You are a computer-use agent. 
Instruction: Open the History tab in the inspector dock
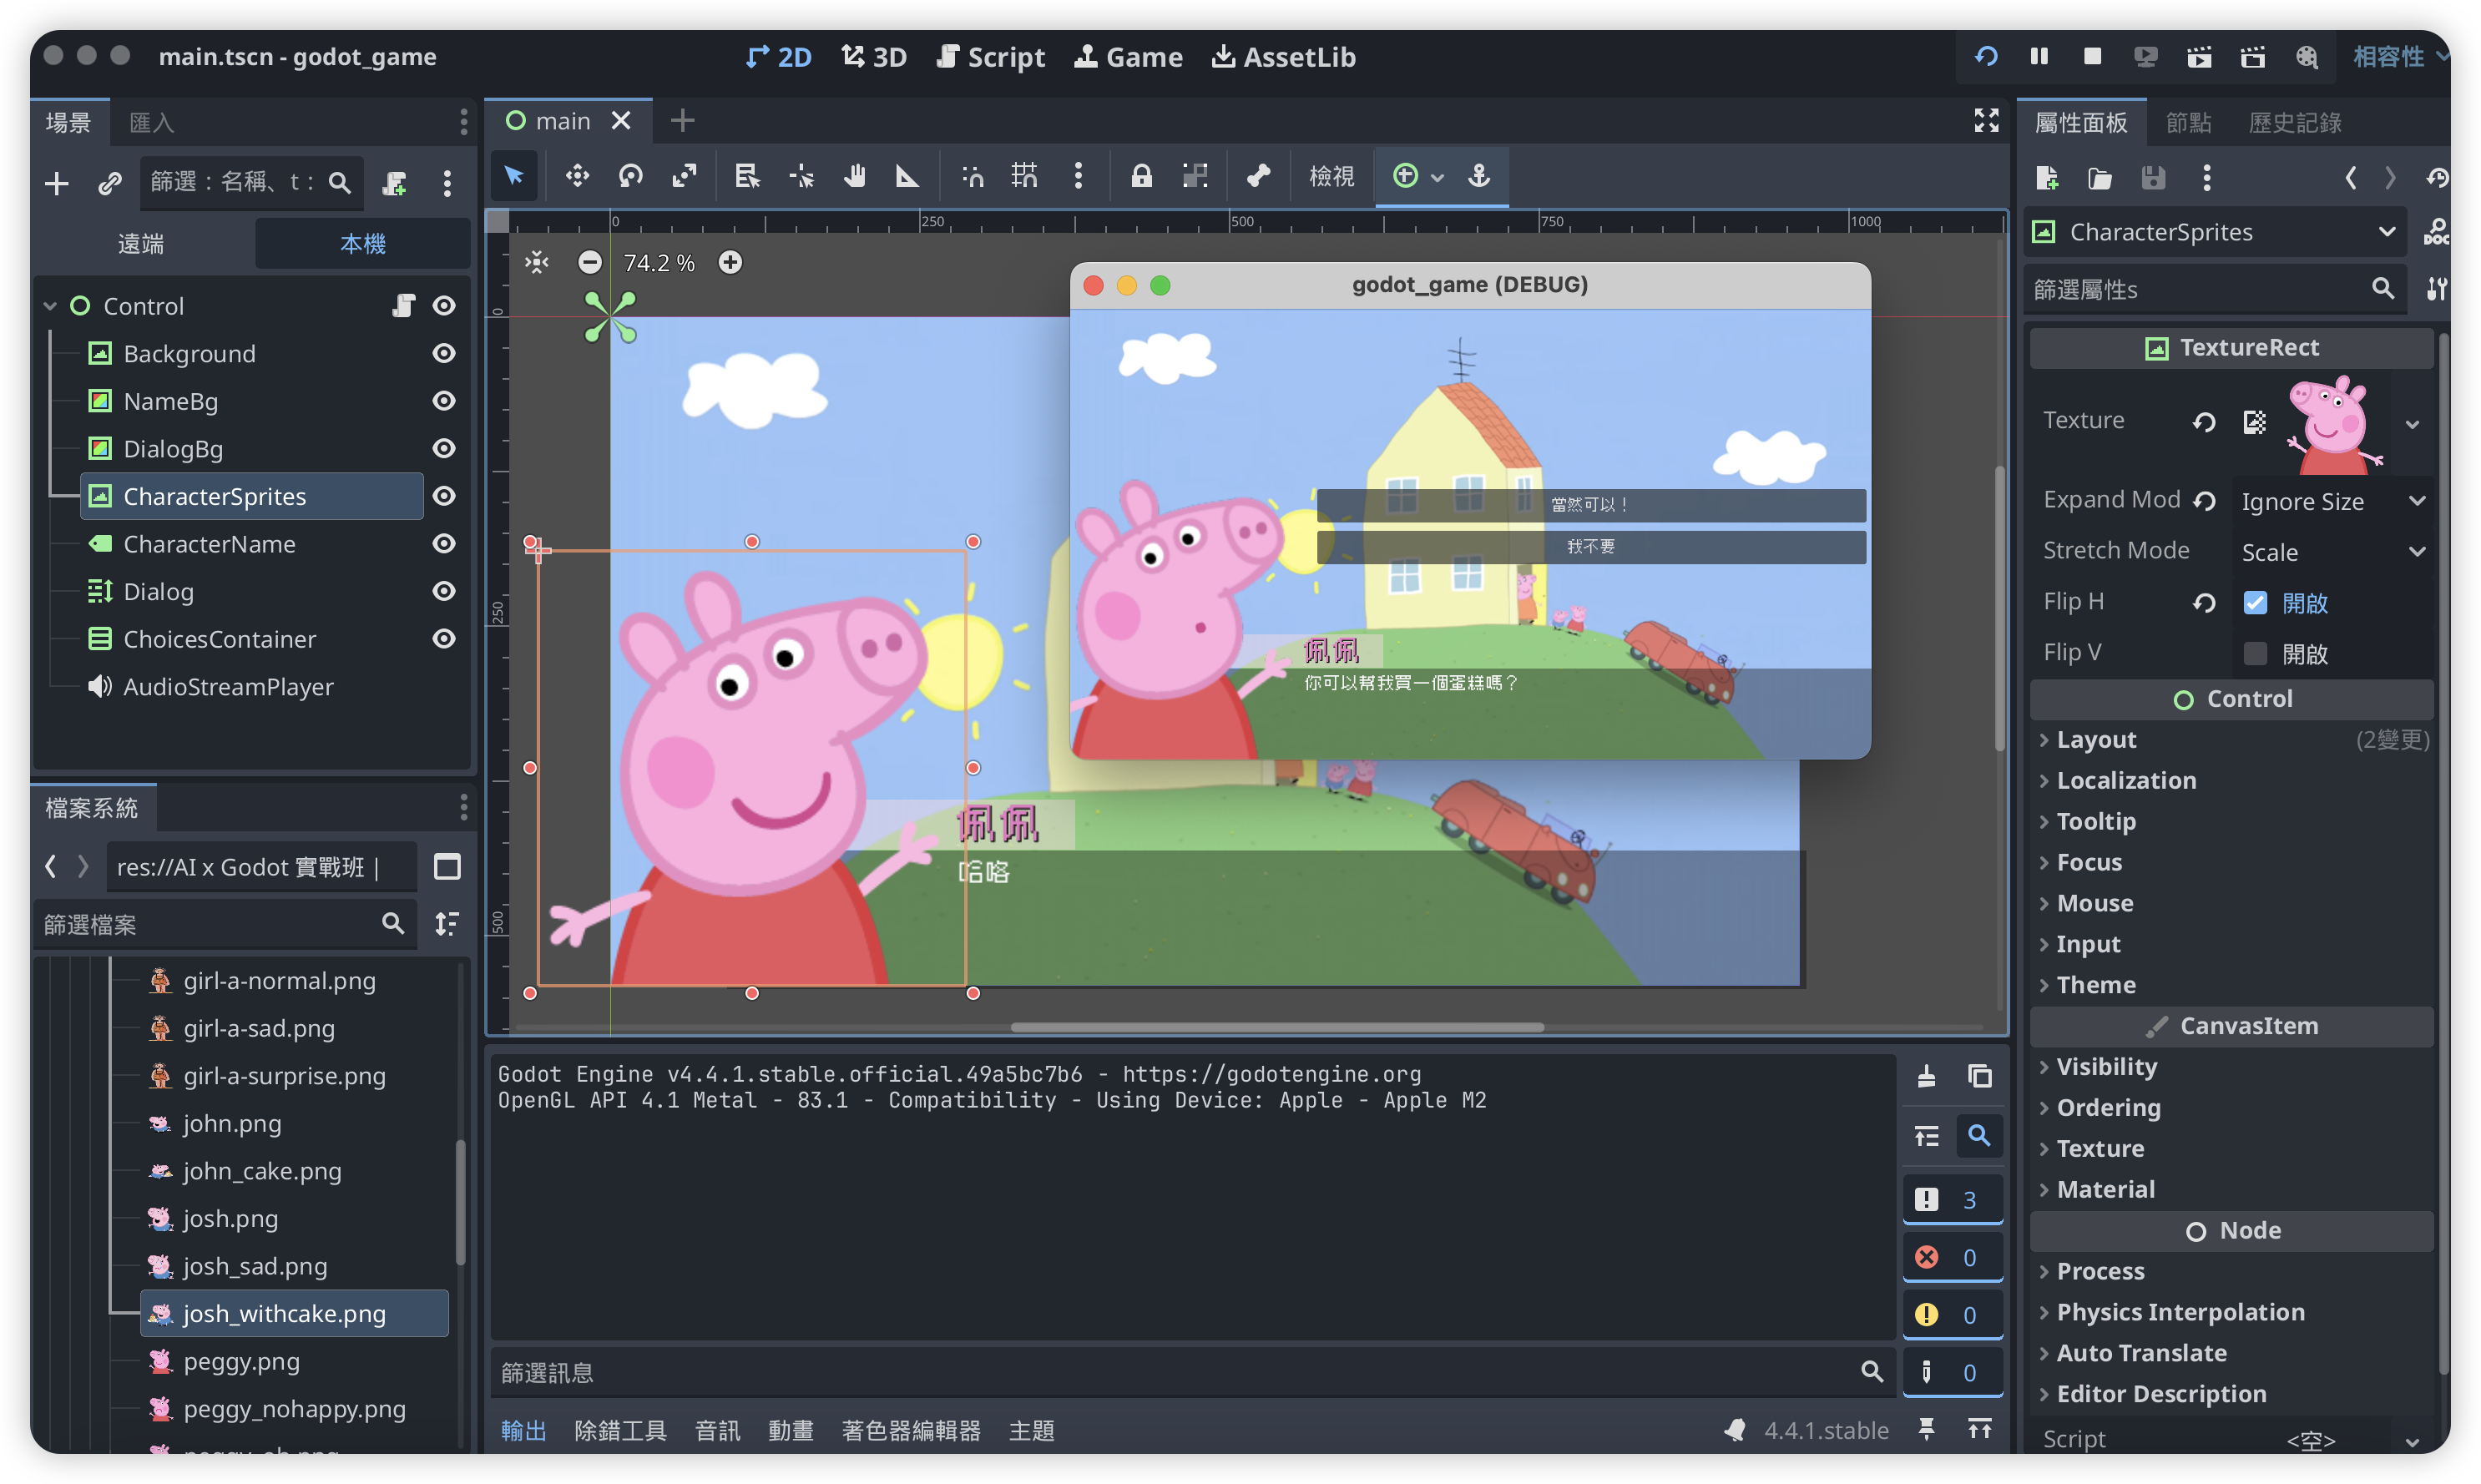(x=2295, y=122)
